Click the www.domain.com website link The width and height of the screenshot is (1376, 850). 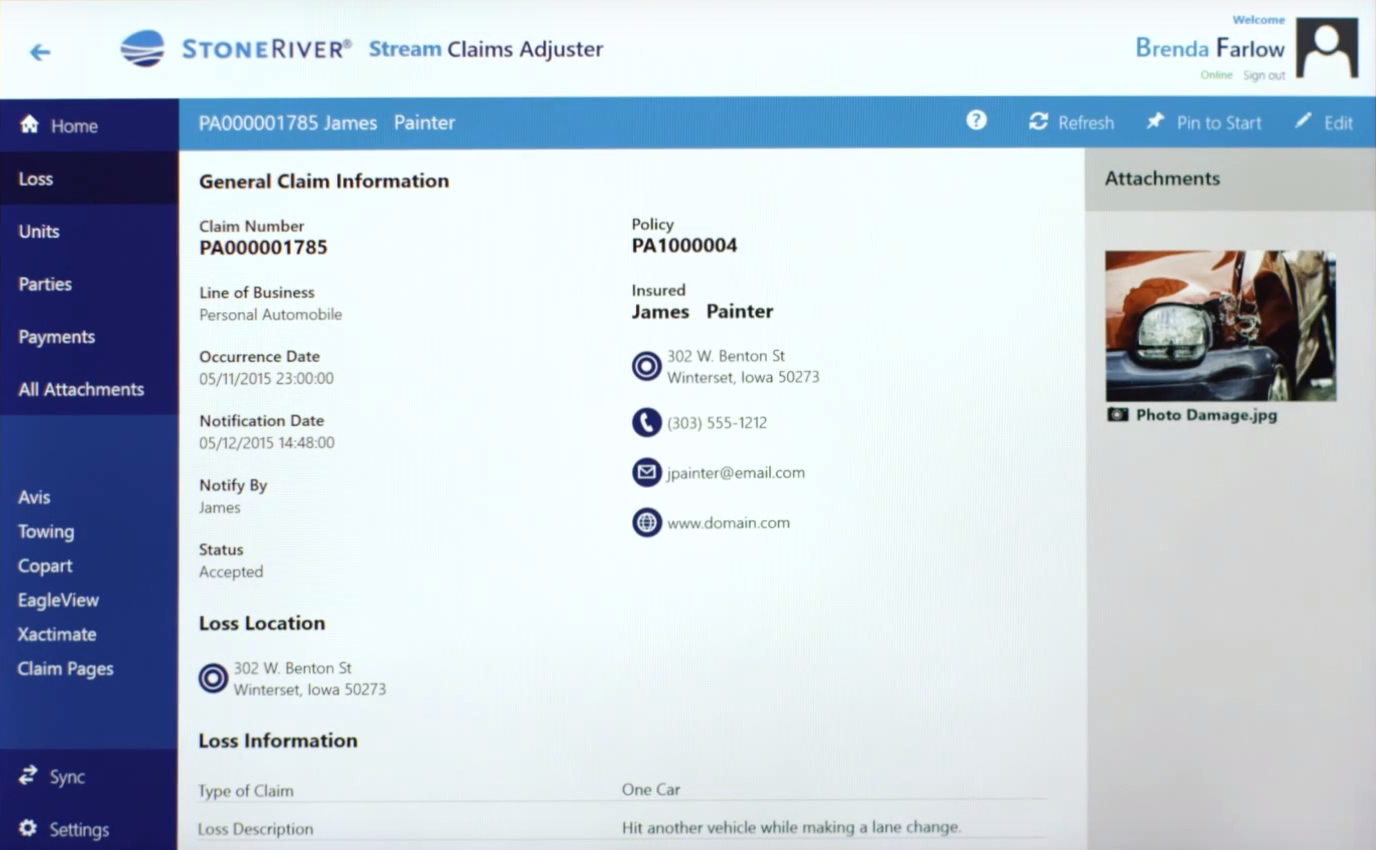[728, 522]
